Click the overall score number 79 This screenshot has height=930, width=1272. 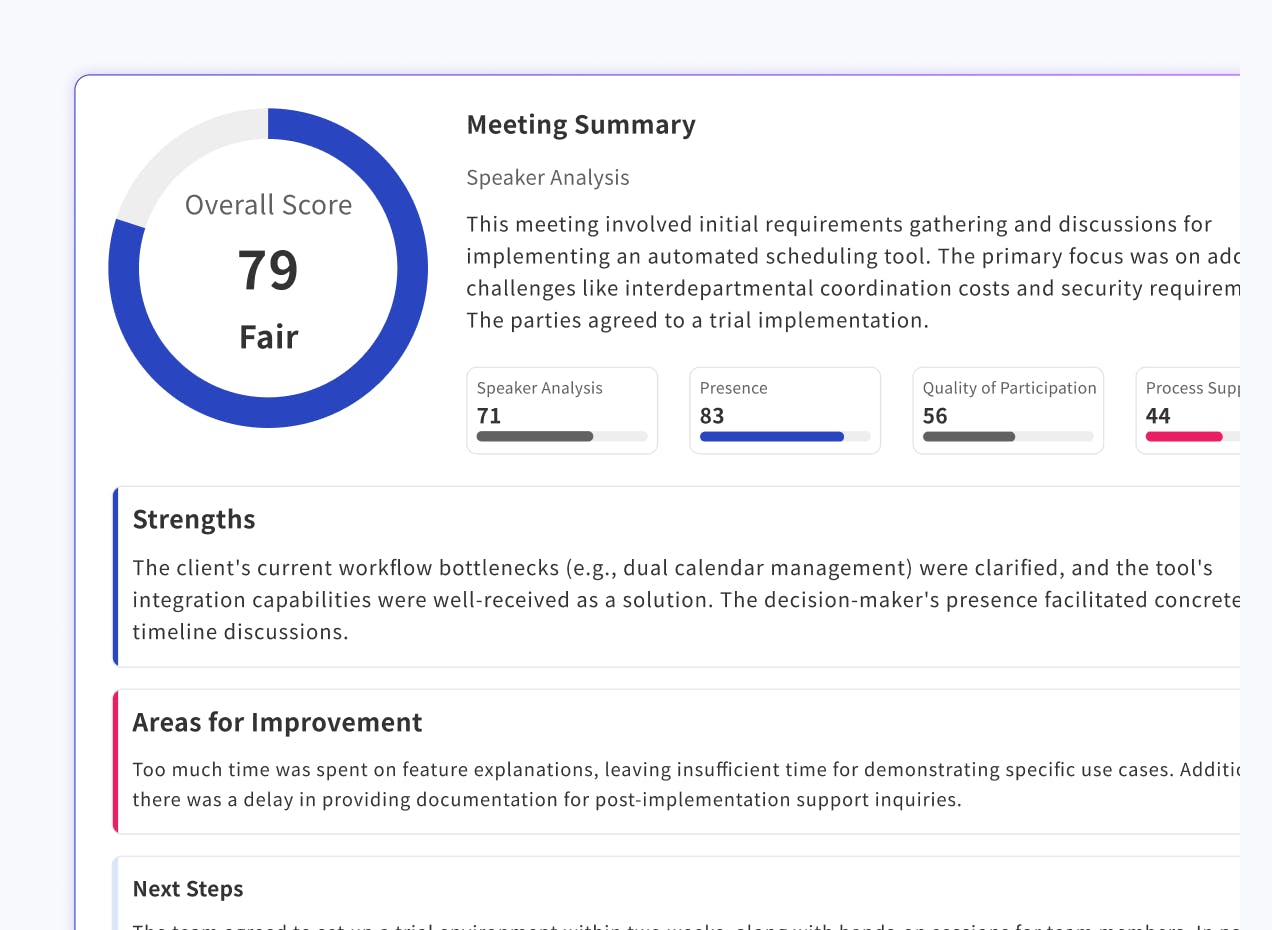coord(268,270)
